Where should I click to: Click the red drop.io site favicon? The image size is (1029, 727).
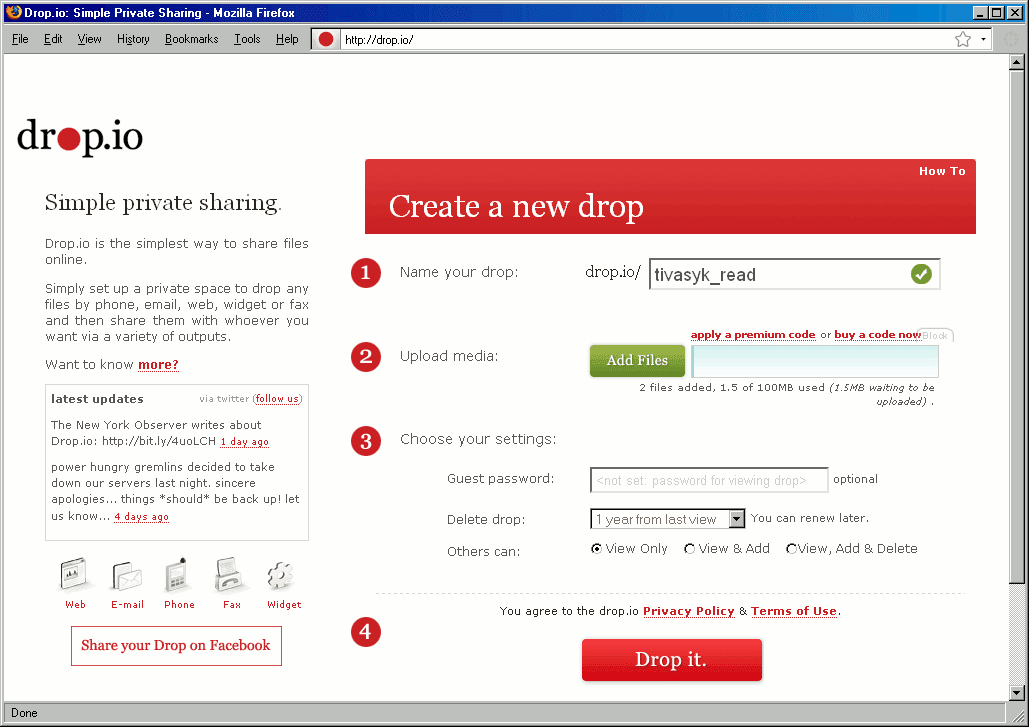(326, 39)
